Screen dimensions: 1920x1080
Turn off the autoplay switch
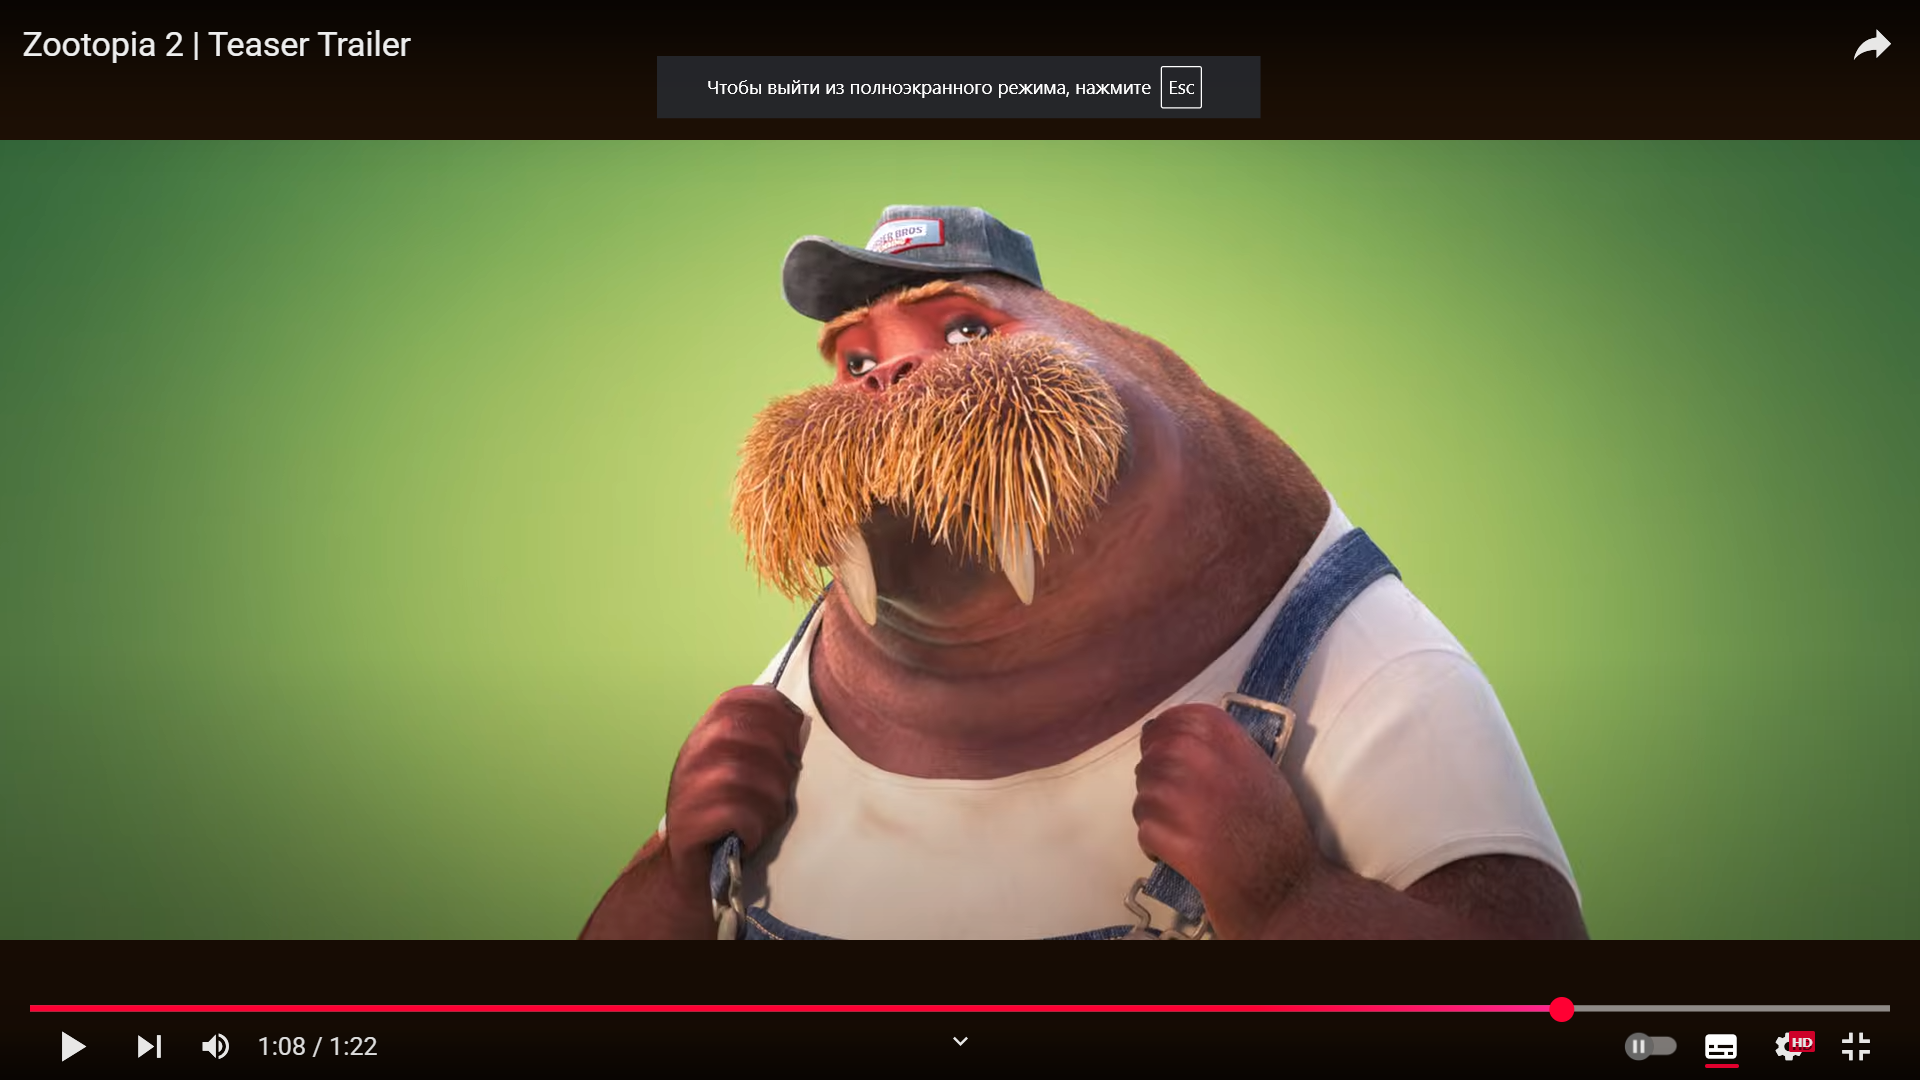pos(1650,1046)
